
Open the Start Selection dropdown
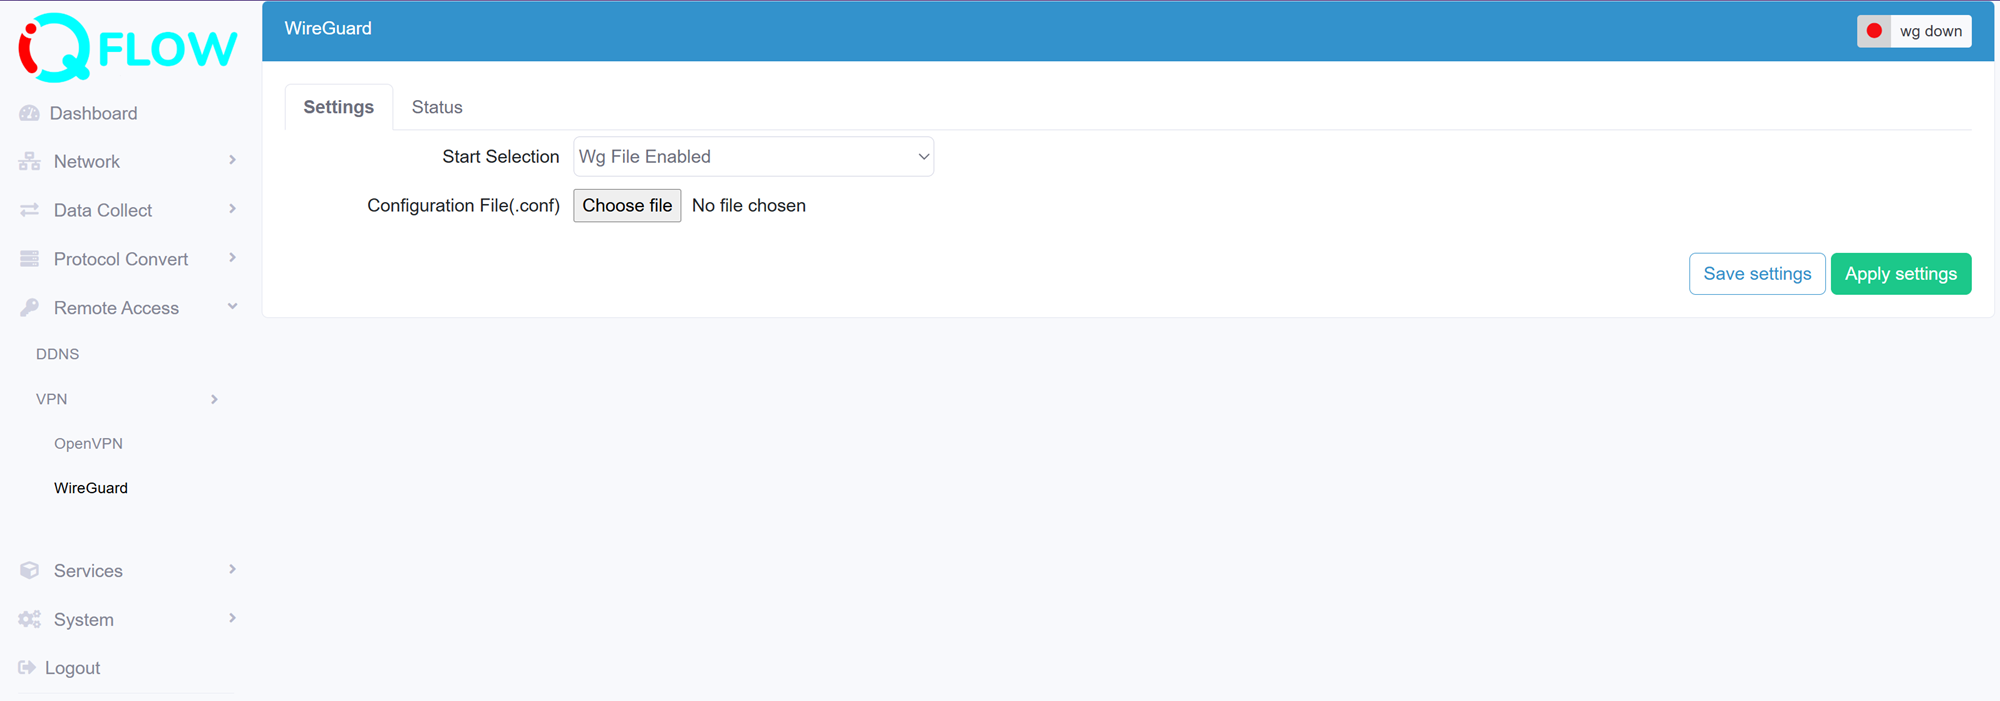[753, 157]
